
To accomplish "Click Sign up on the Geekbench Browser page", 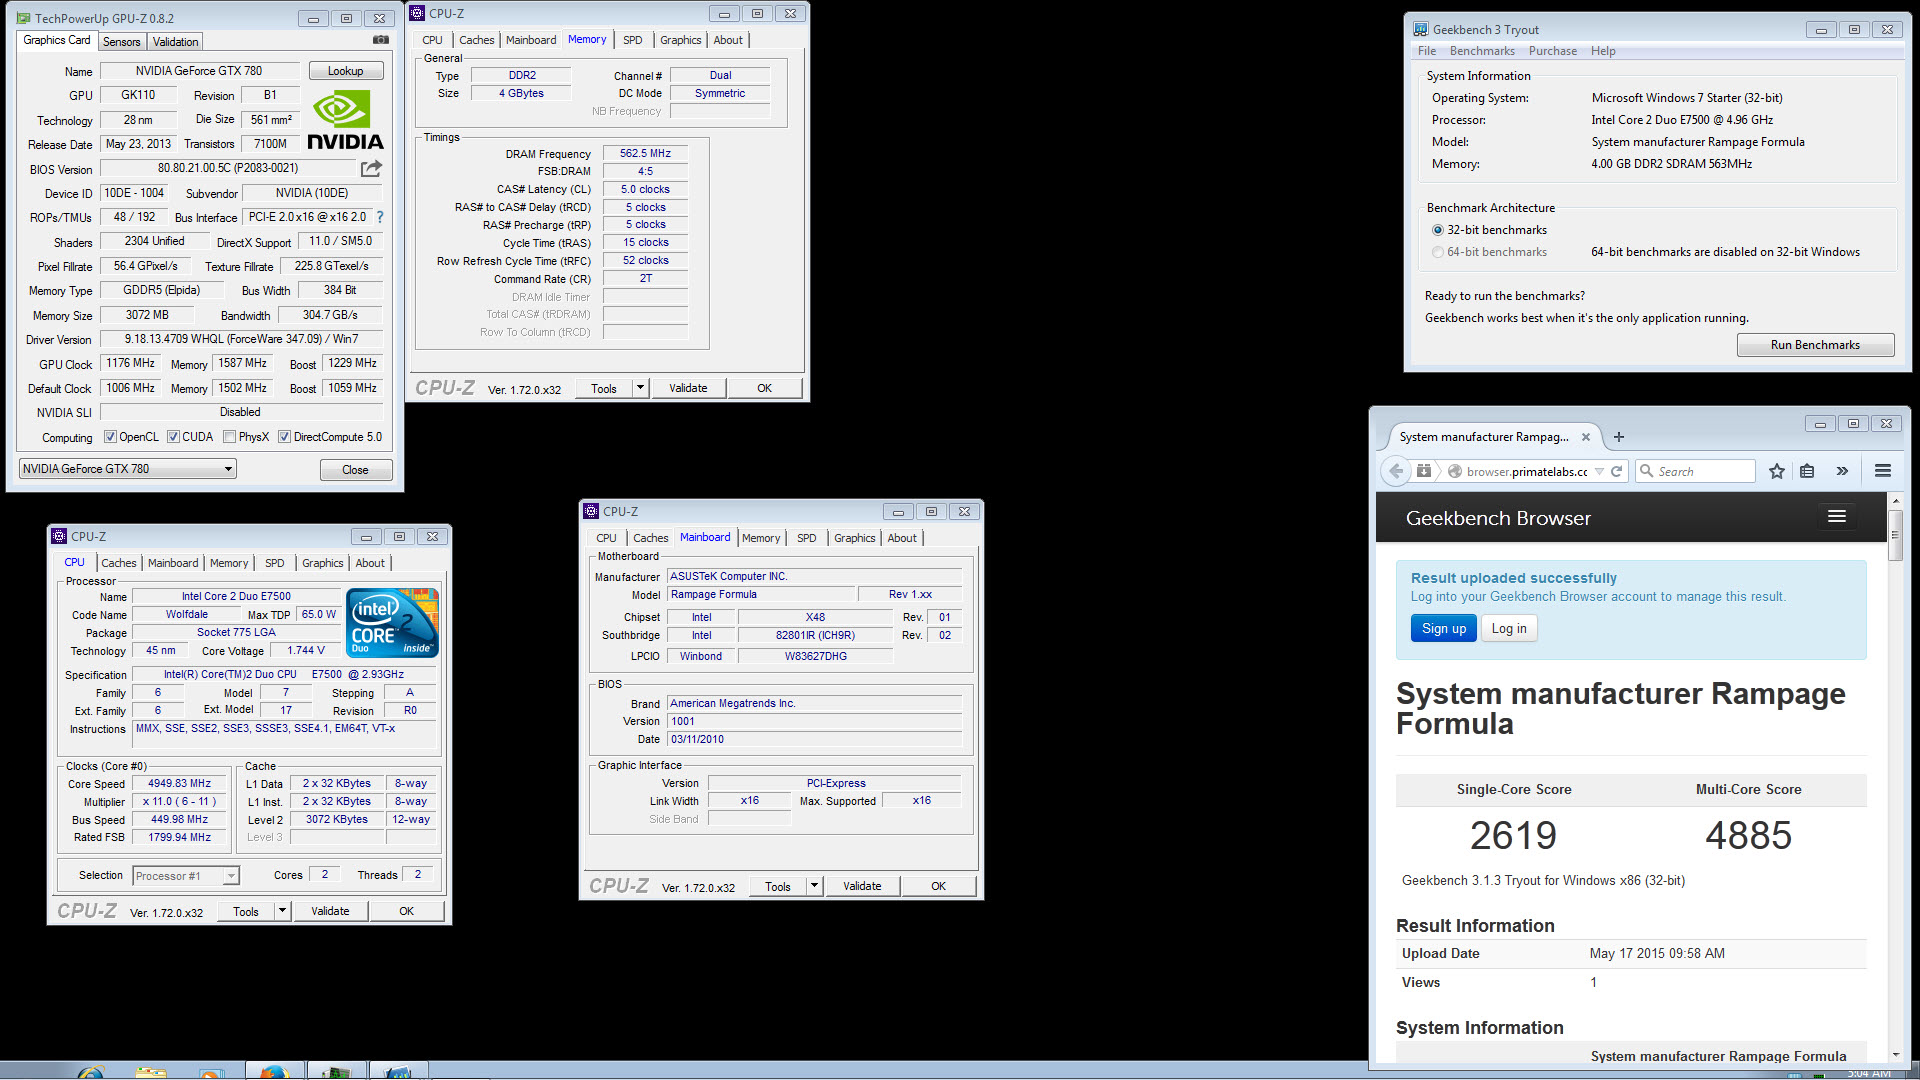I will [1444, 628].
